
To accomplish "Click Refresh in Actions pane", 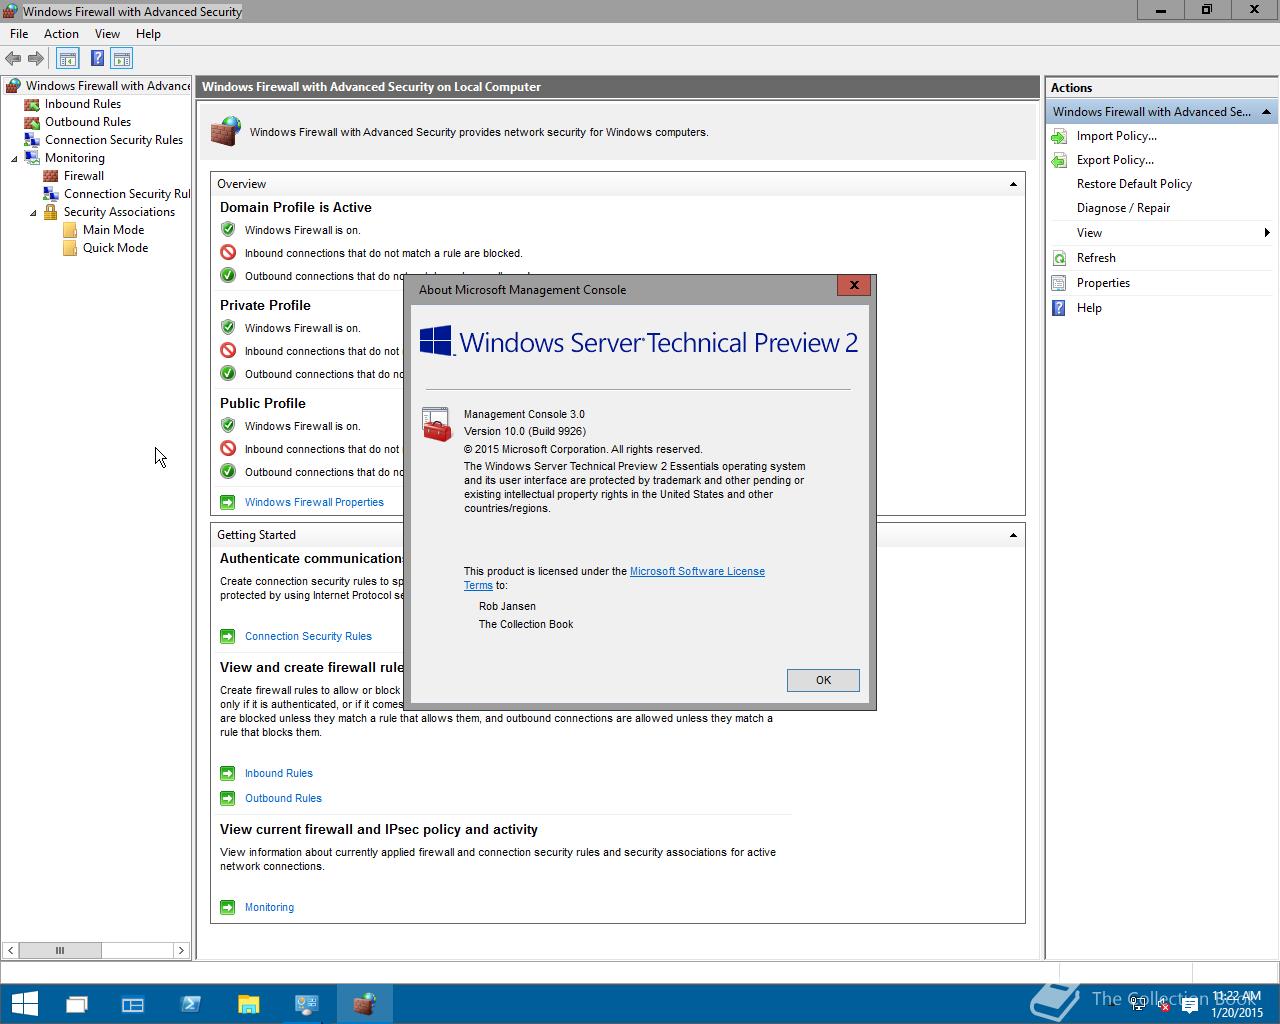I will [1096, 258].
